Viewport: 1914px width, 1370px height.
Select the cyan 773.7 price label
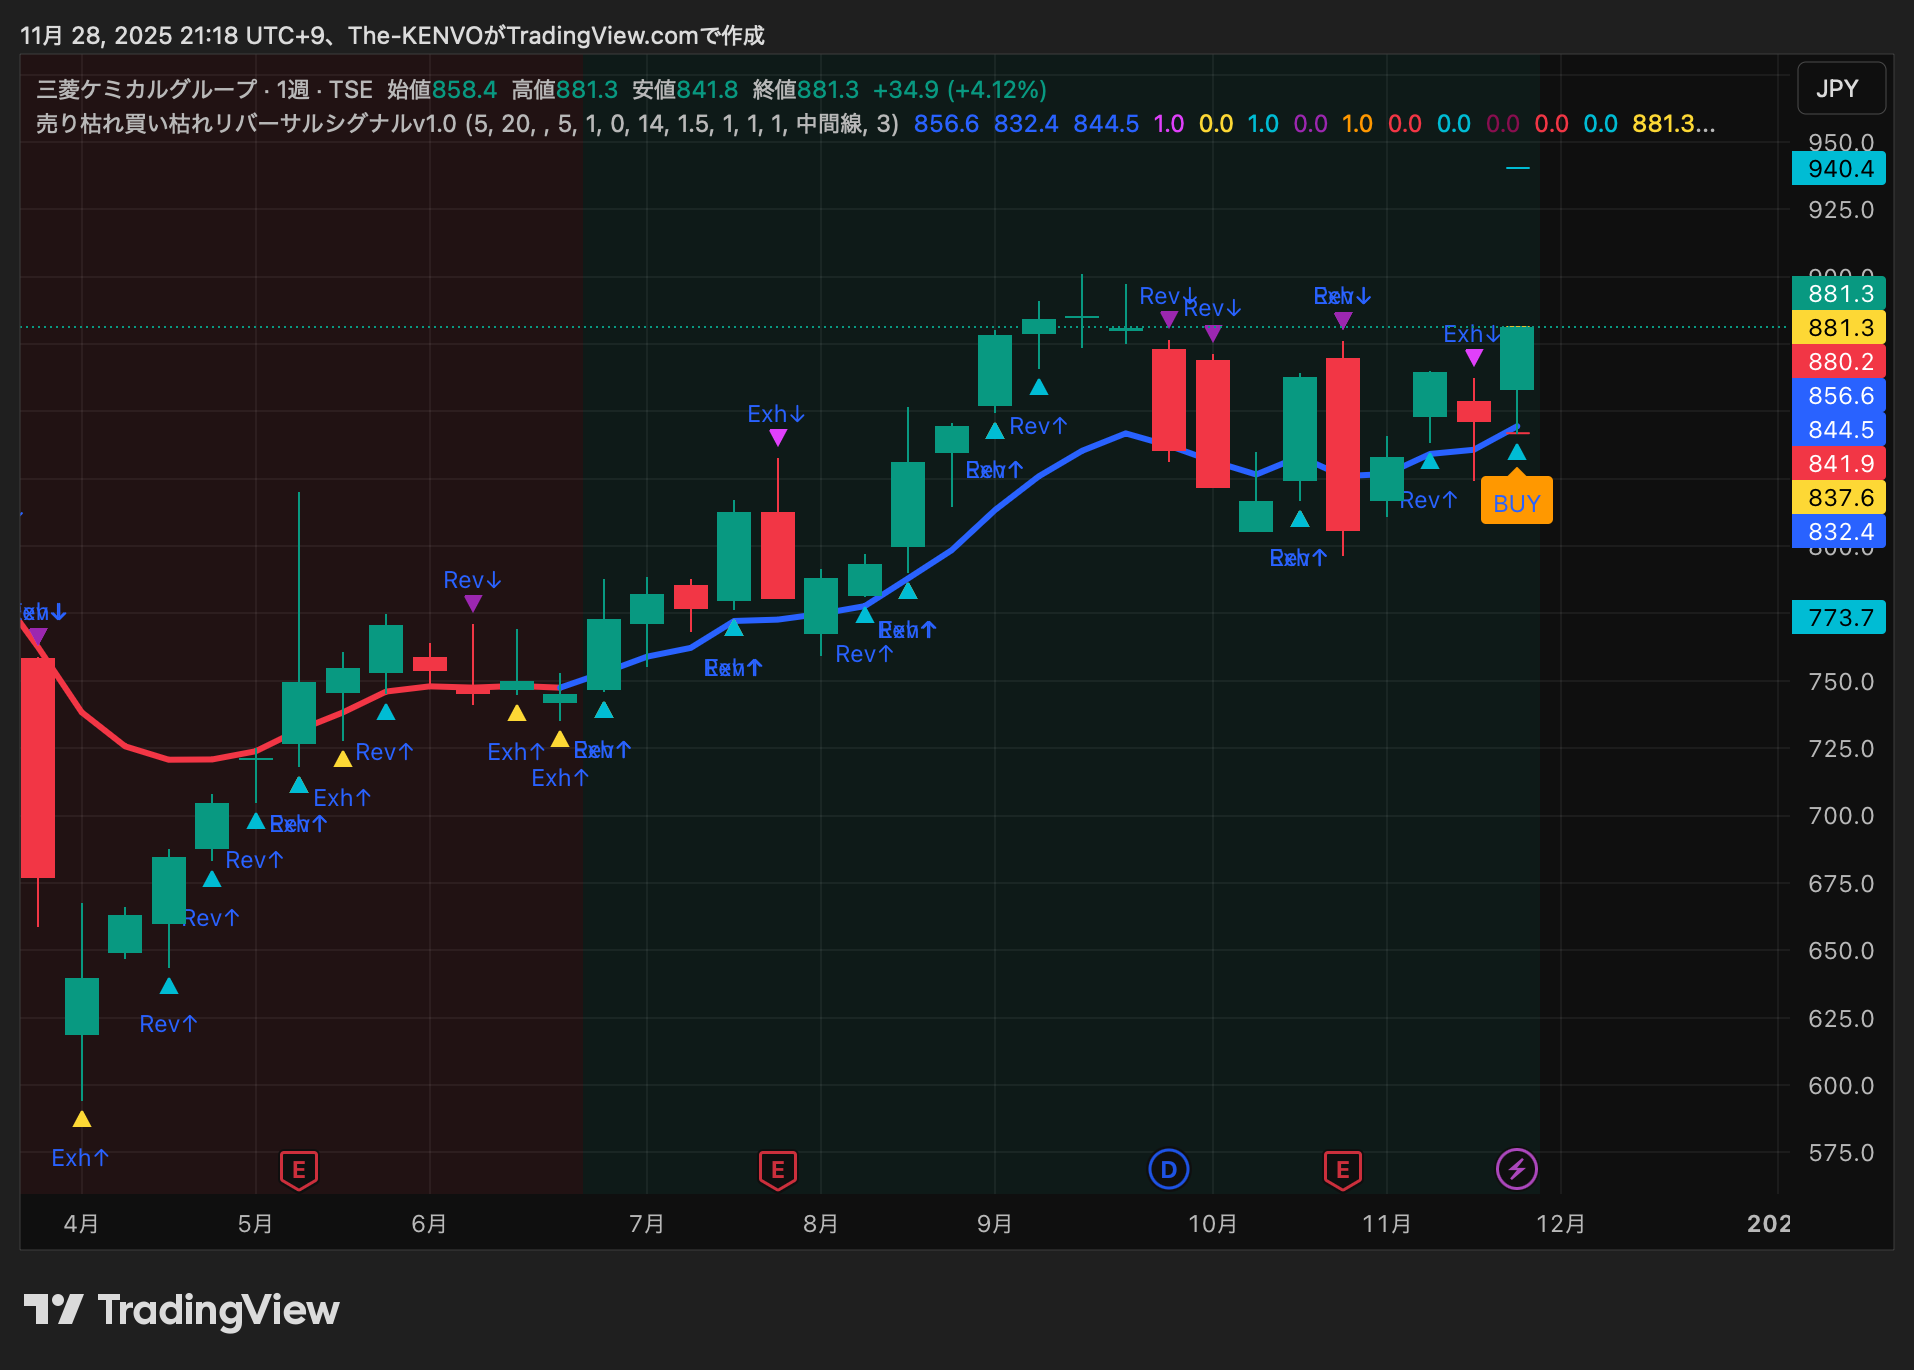1840,618
